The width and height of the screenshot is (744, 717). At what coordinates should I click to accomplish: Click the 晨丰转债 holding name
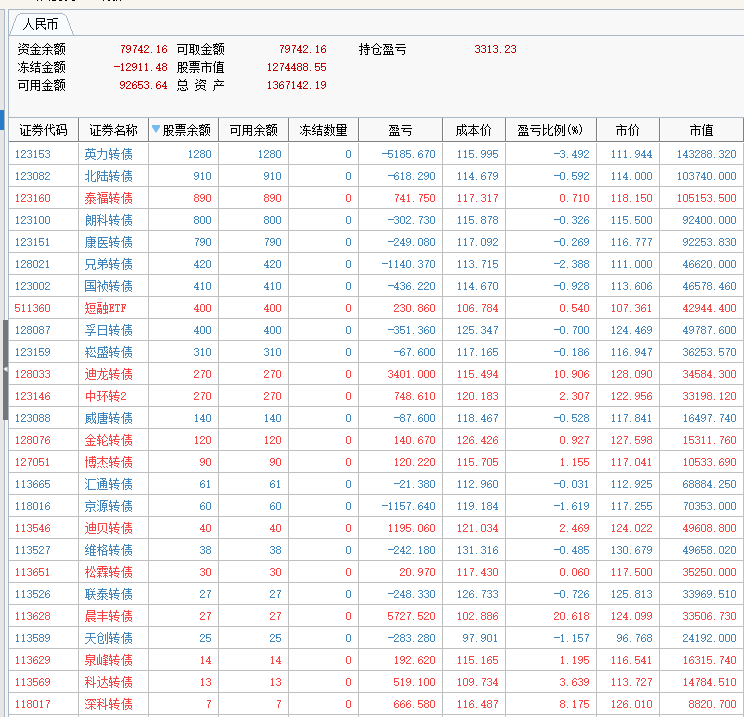pyautogui.click(x=108, y=616)
